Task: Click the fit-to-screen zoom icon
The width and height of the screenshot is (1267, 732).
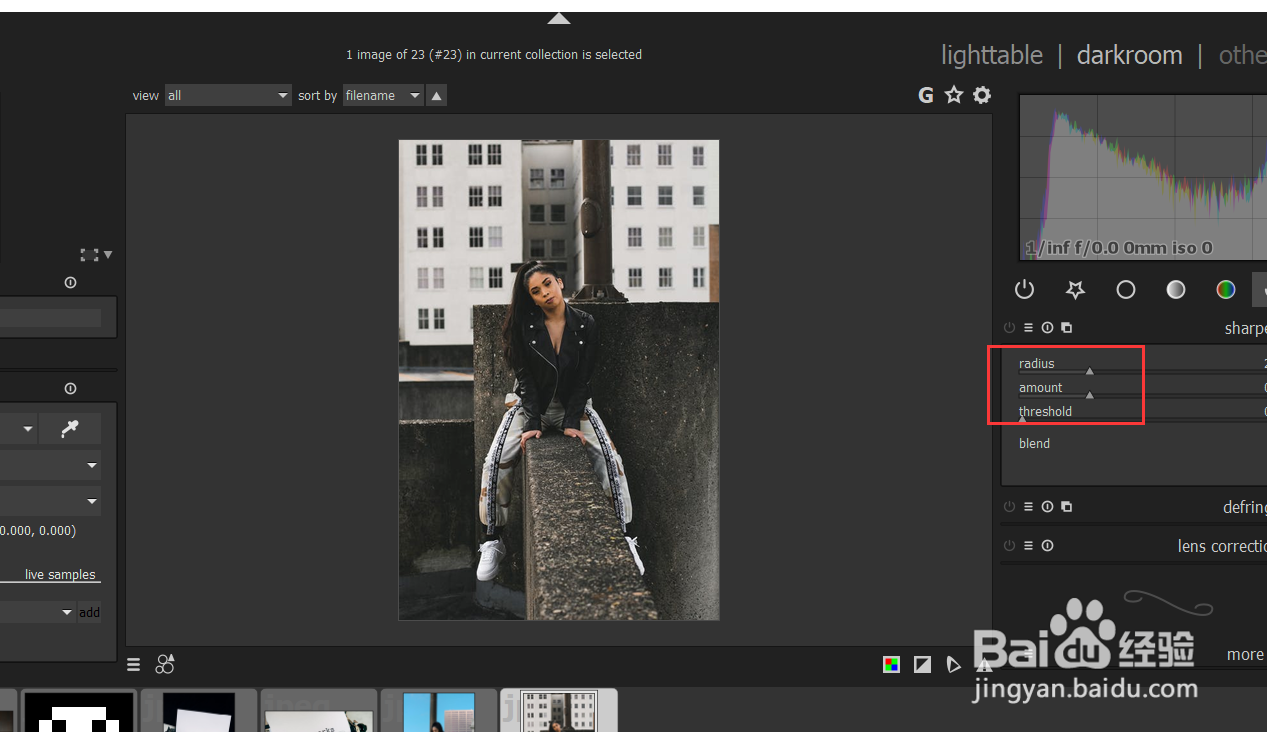Action: (x=90, y=255)
